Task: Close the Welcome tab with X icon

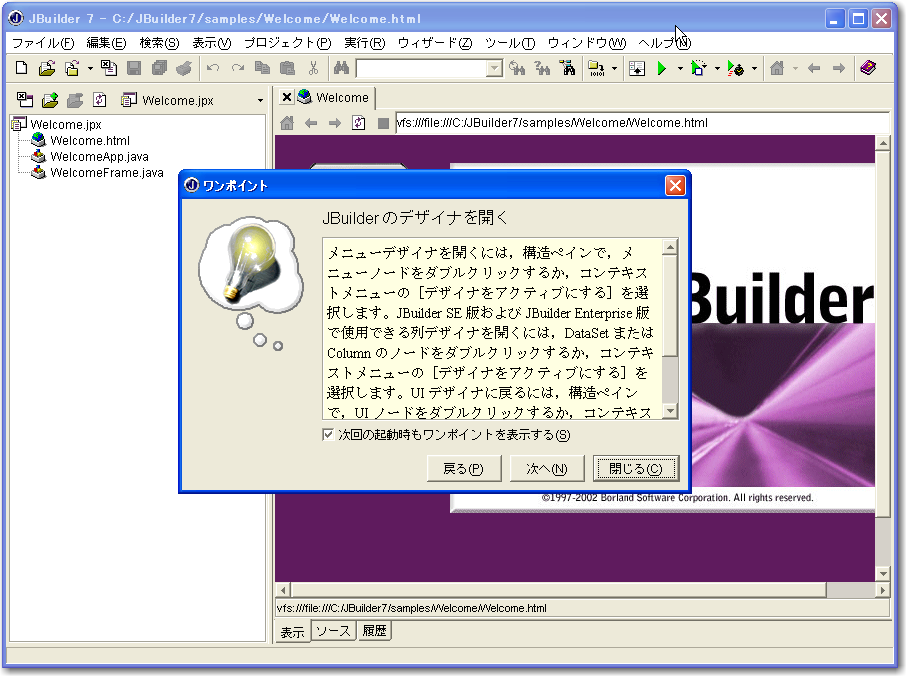Action: 286,98
